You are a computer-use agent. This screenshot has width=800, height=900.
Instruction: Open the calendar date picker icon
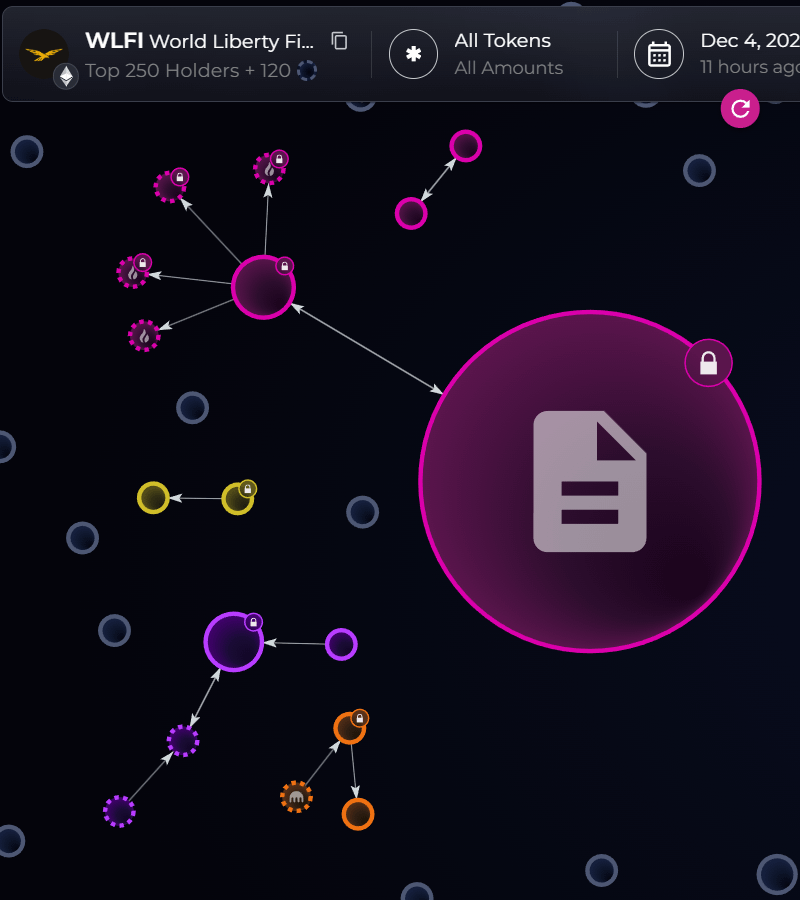[659, 54]
